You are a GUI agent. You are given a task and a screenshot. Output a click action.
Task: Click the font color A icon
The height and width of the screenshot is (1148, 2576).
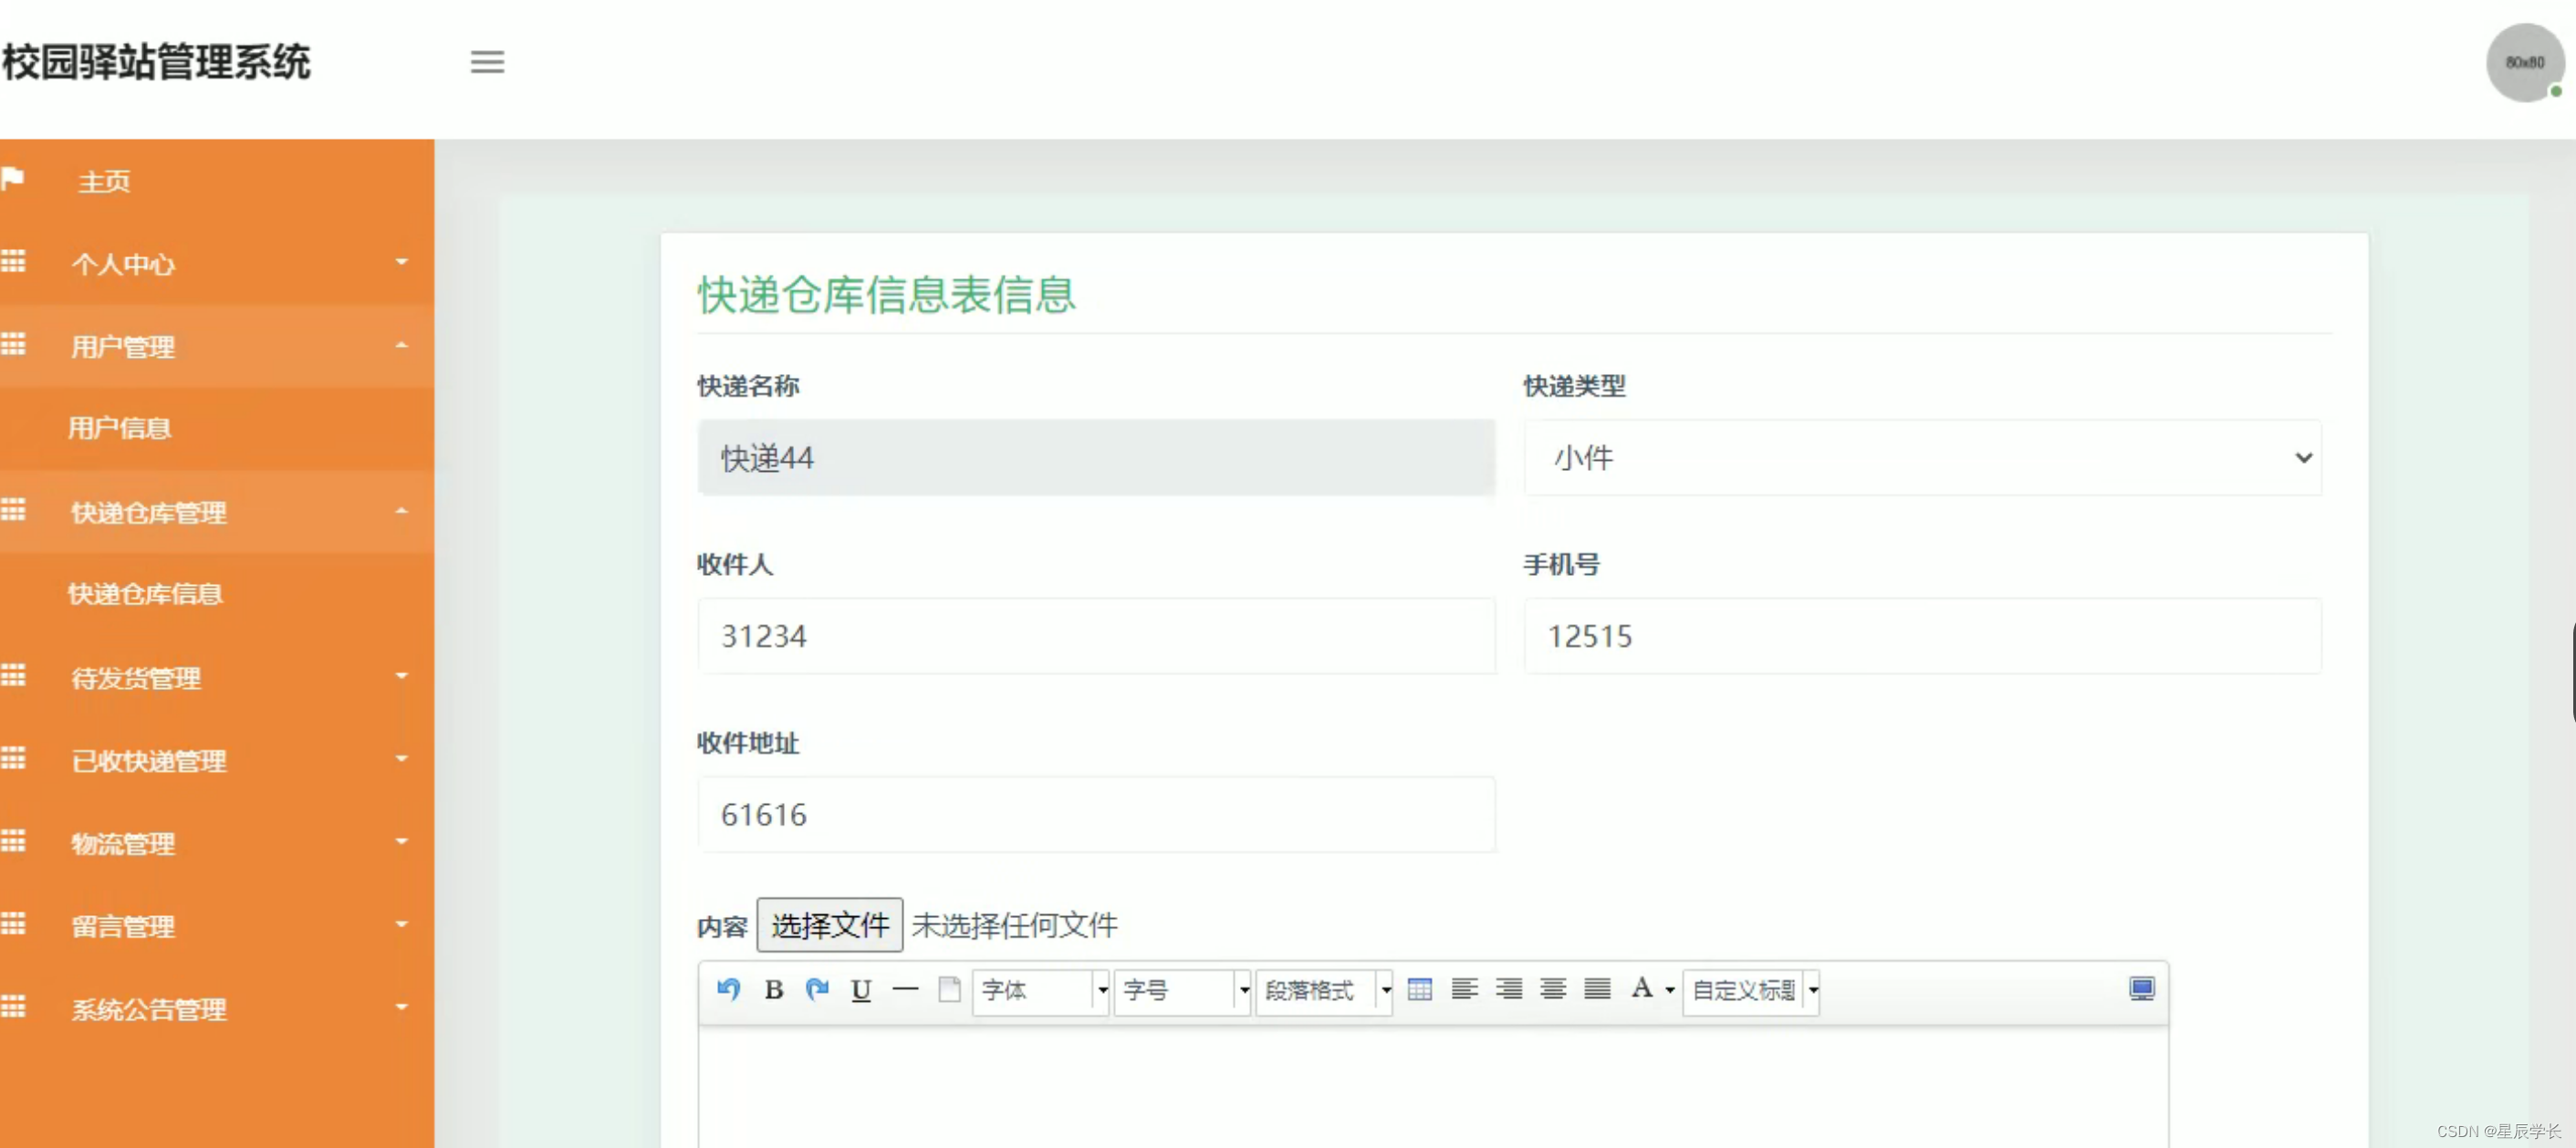click(x=1642, y=990)
